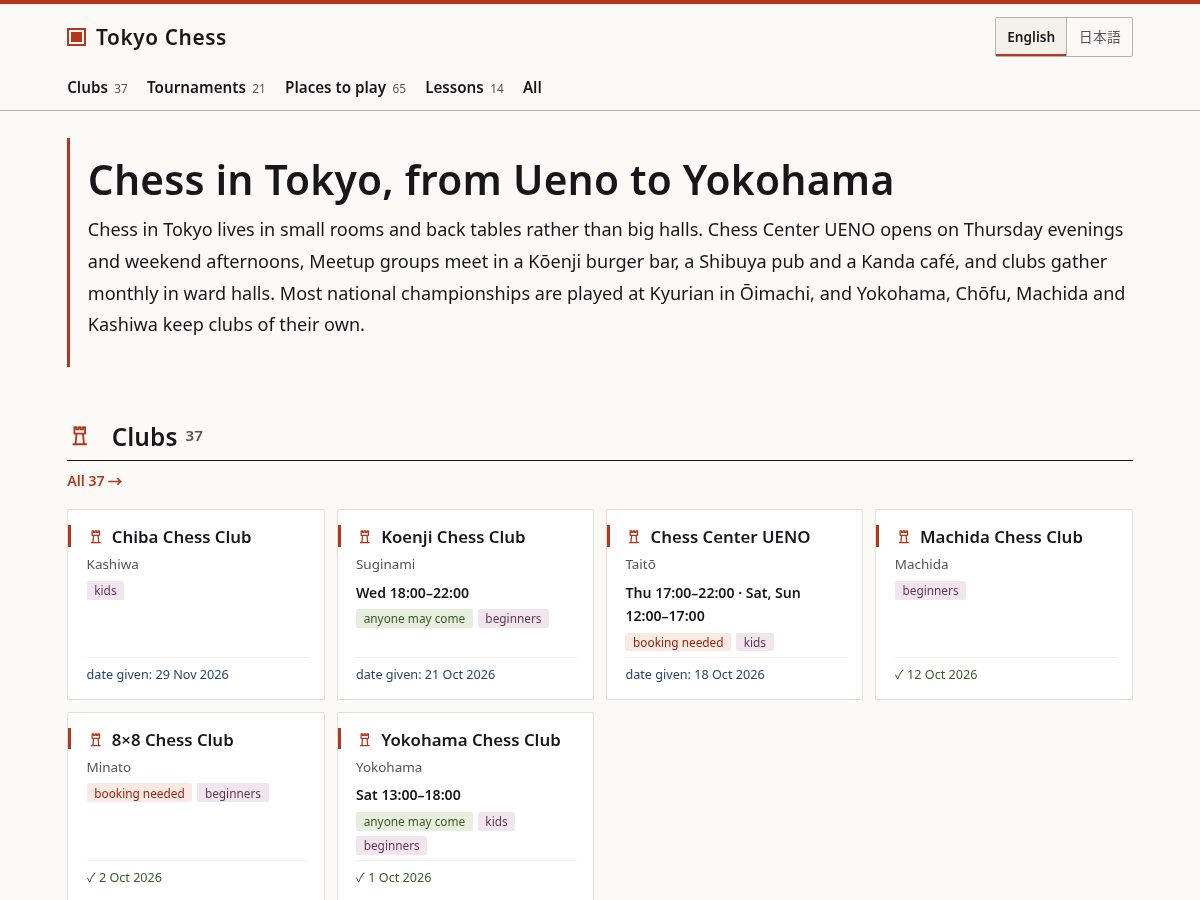The height and width of the screenshot is (900, 1200).
Task: Click the Clubs section heading
Action: (144, 437)
